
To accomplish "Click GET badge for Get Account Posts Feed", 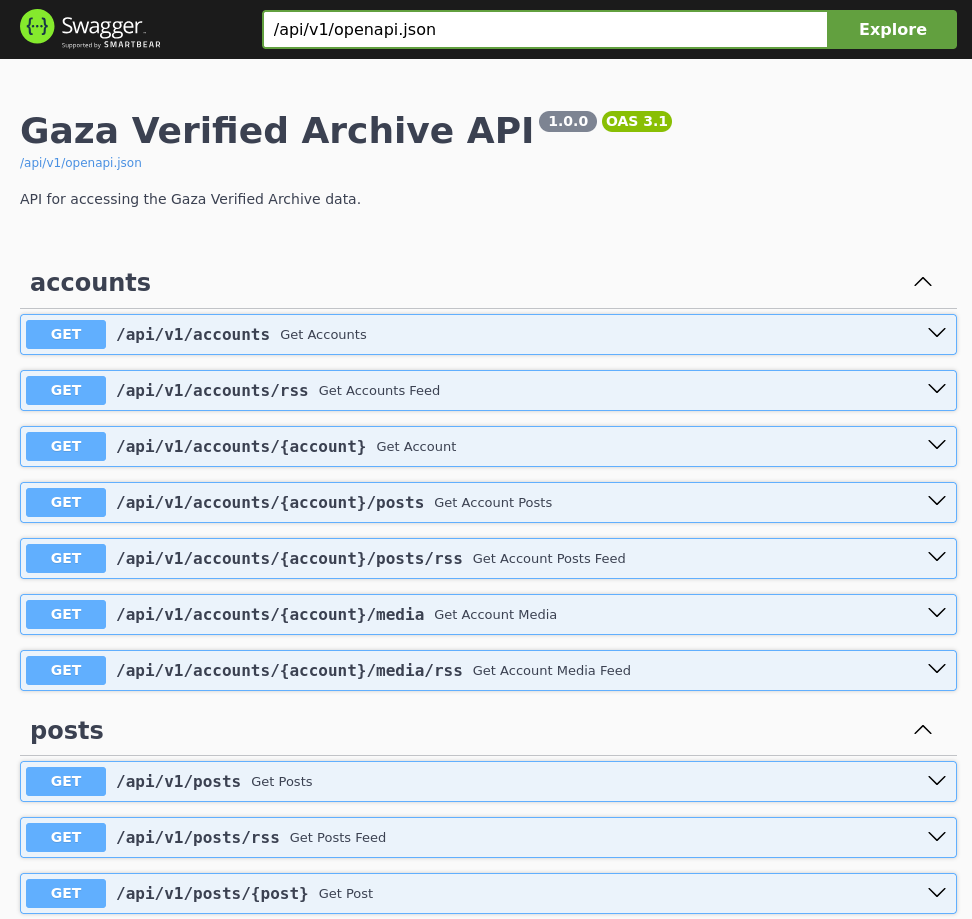I will click(66, 558).
